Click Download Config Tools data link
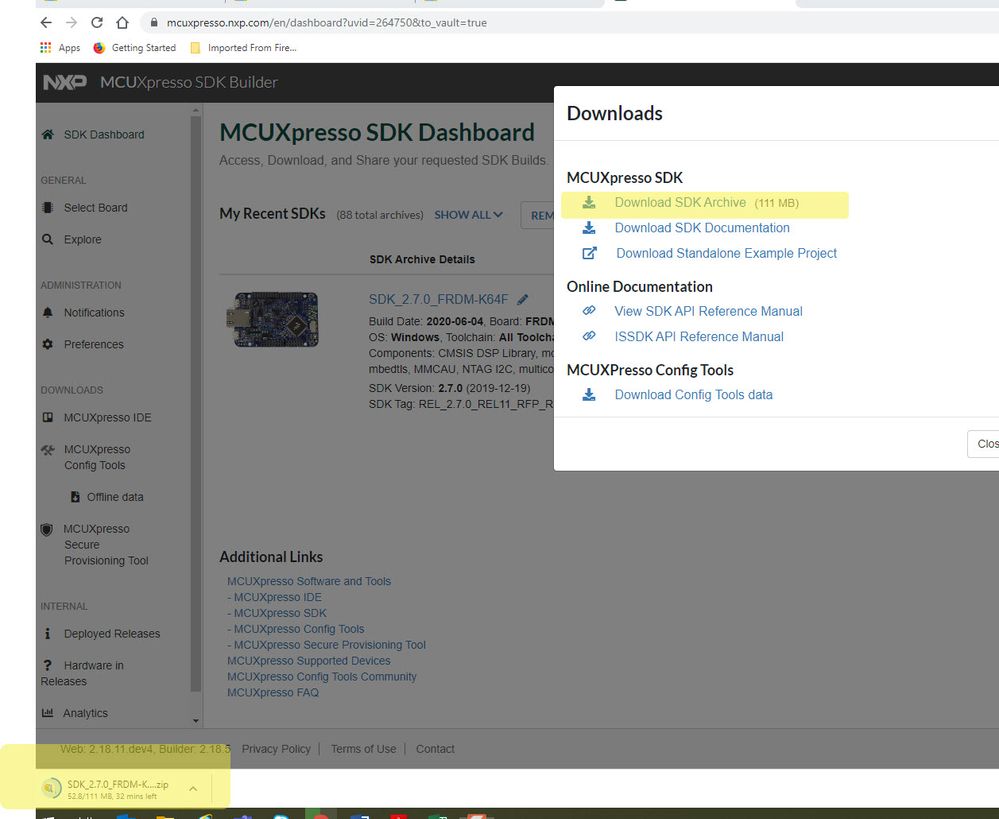 (x=693, y=395)
